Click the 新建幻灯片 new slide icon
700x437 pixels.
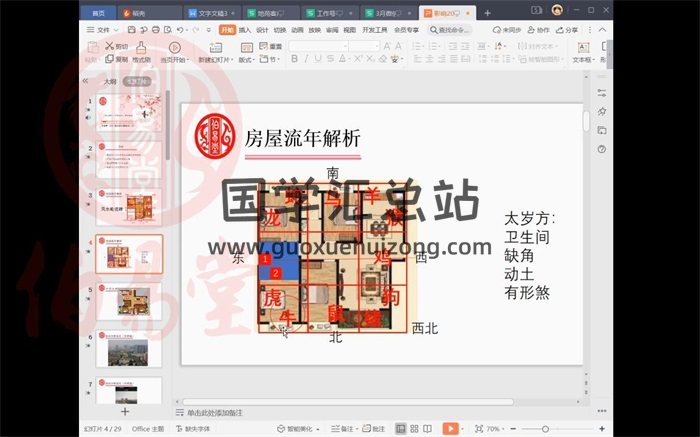point(213,52)
